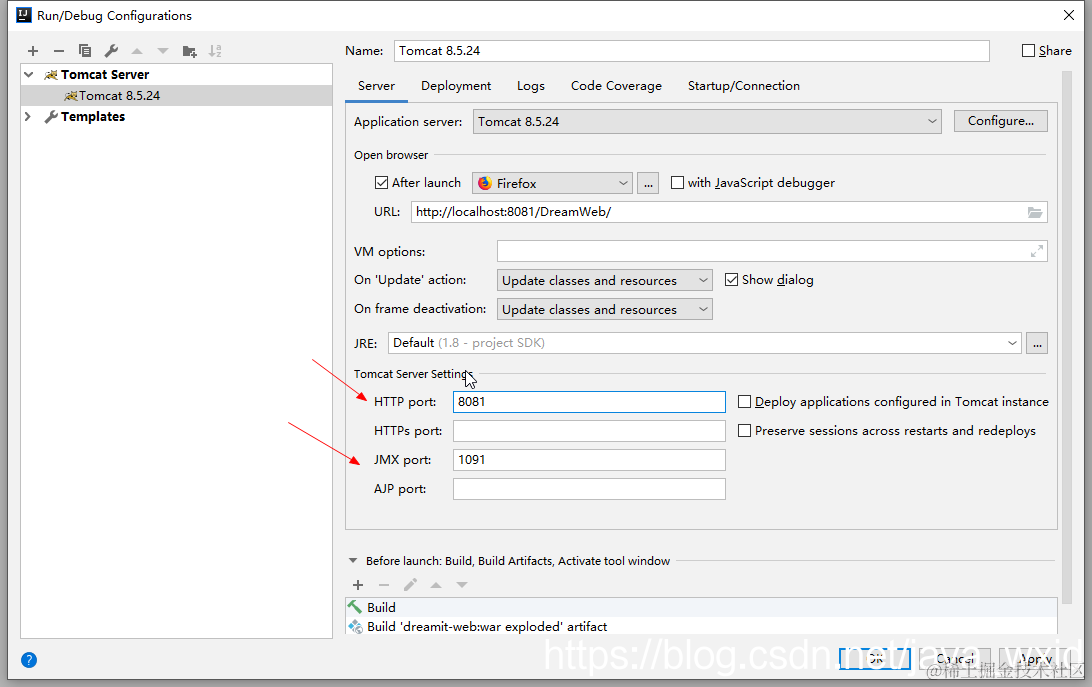Open JRE dropdown
Viewport: 1092px width, 687px height.
pyautogui.click(x=705, y=343)
